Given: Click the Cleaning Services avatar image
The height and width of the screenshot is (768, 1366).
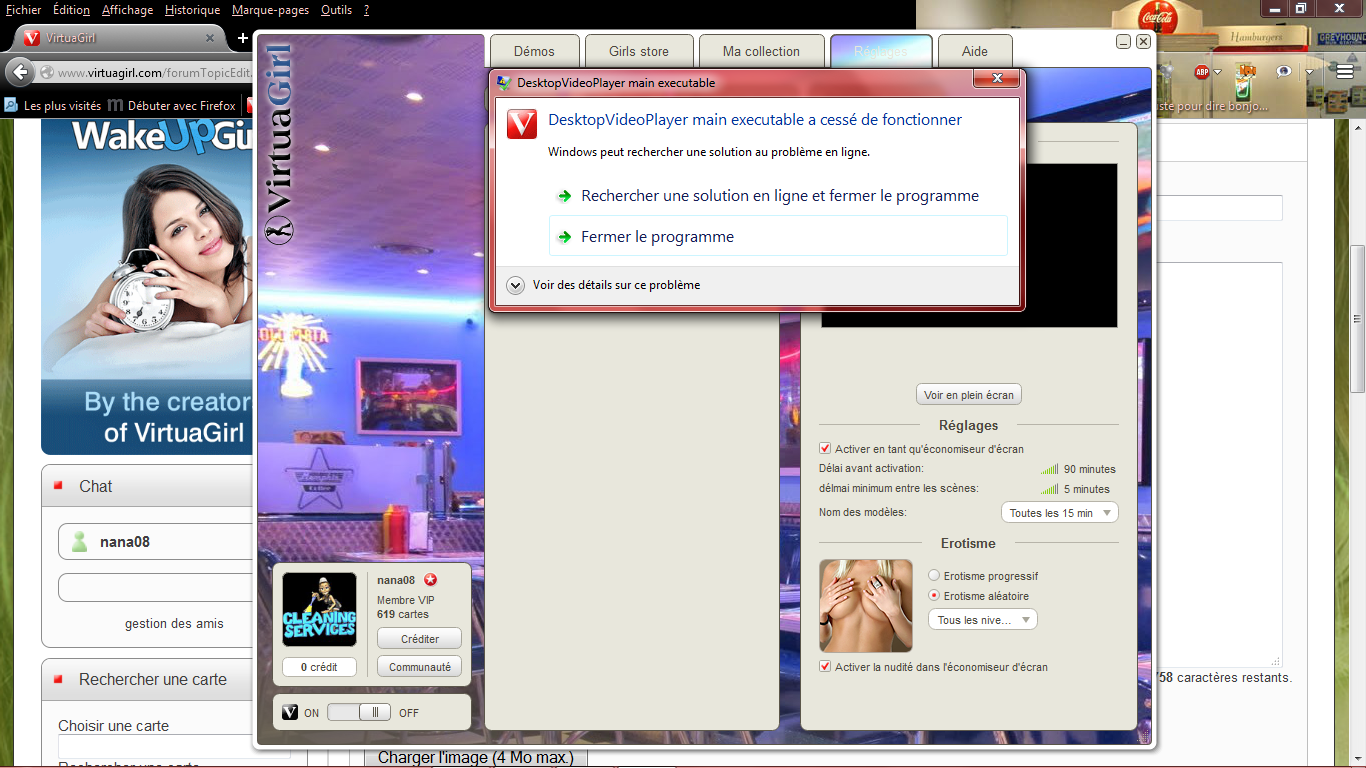Looking at the screenshot, I should [319, 610].
